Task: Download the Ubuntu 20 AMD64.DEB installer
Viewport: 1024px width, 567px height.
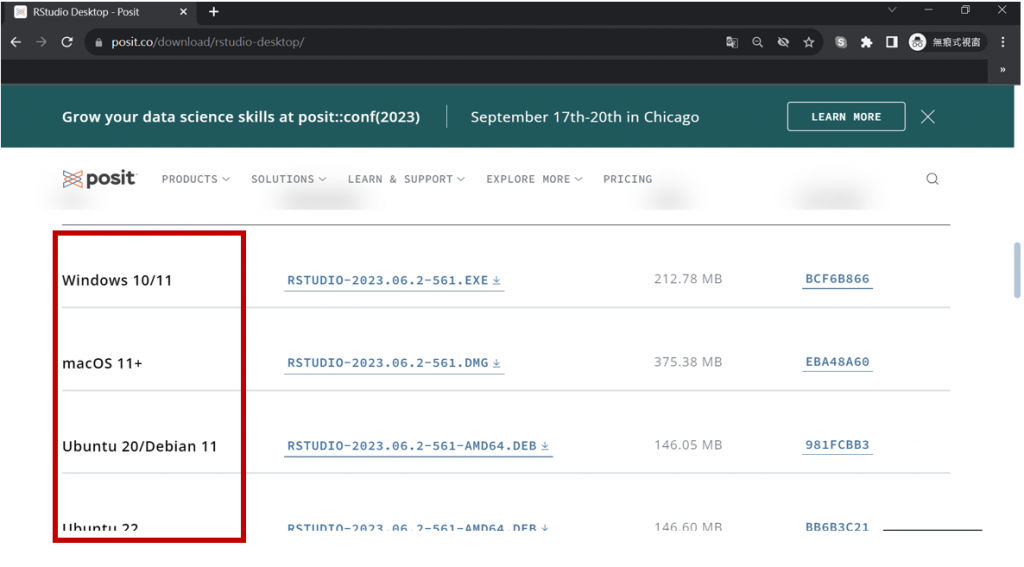Action: (x=418, y=446)
